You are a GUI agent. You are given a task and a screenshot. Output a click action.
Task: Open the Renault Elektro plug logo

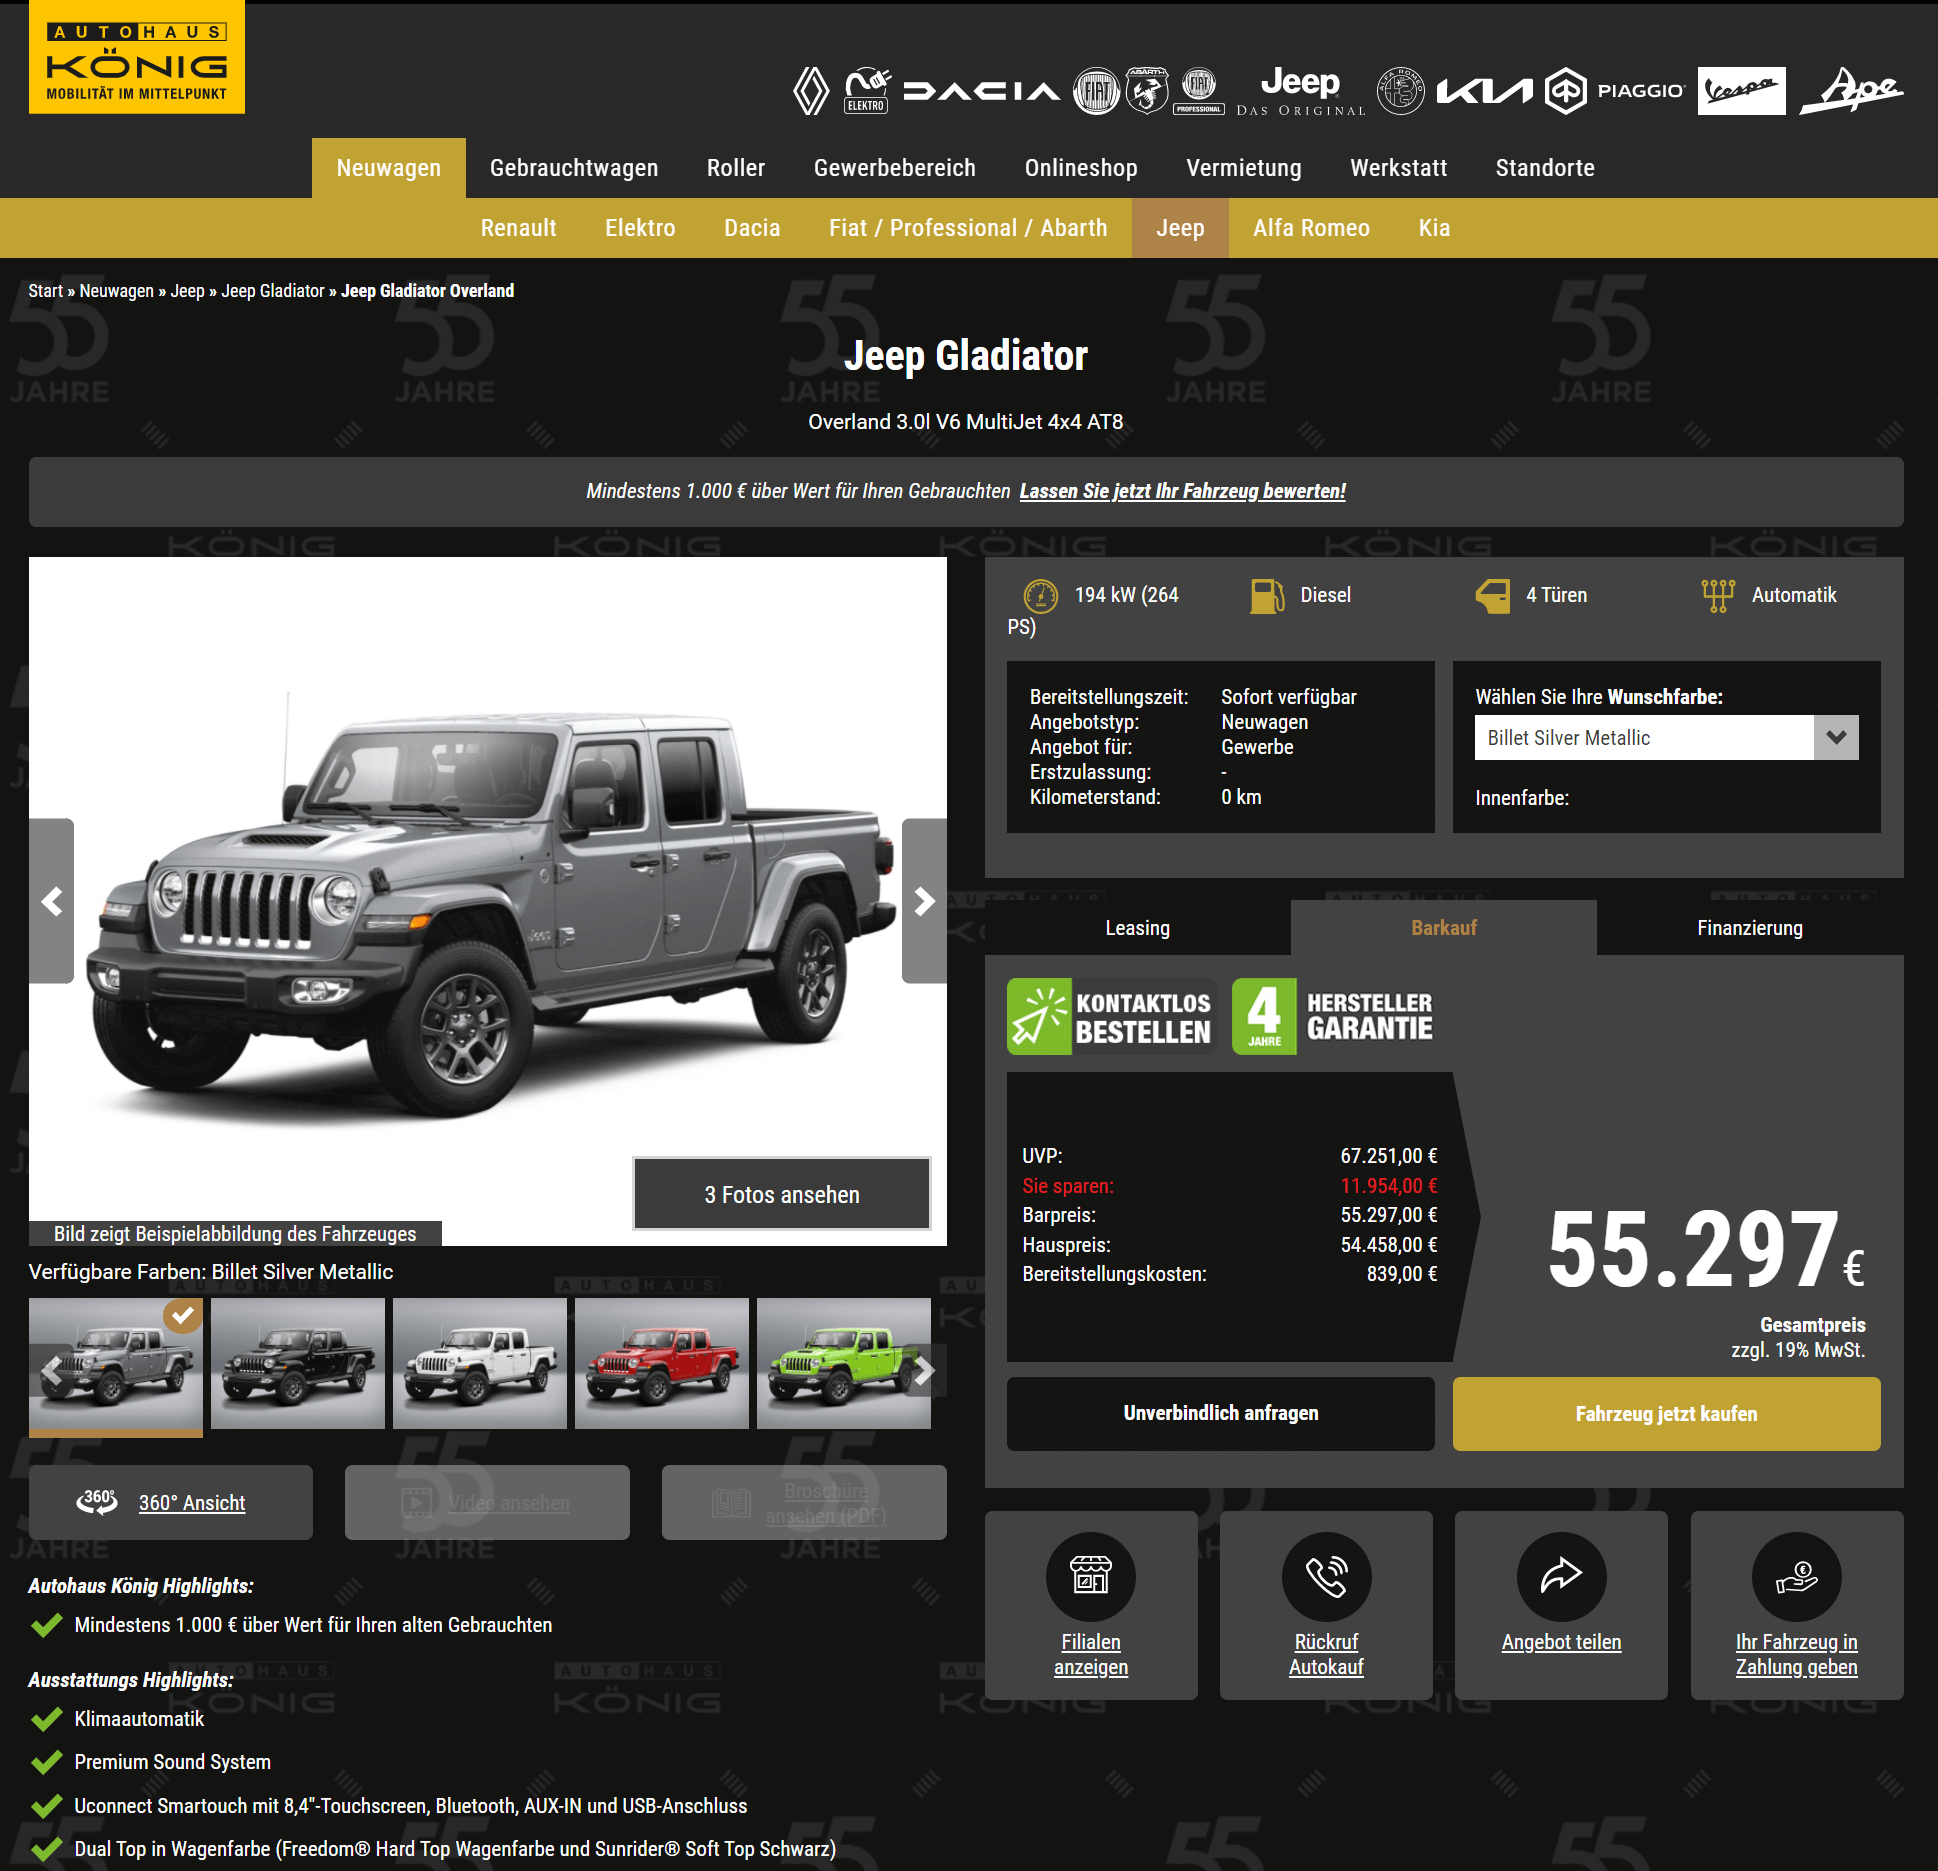(x=867, y=91)
